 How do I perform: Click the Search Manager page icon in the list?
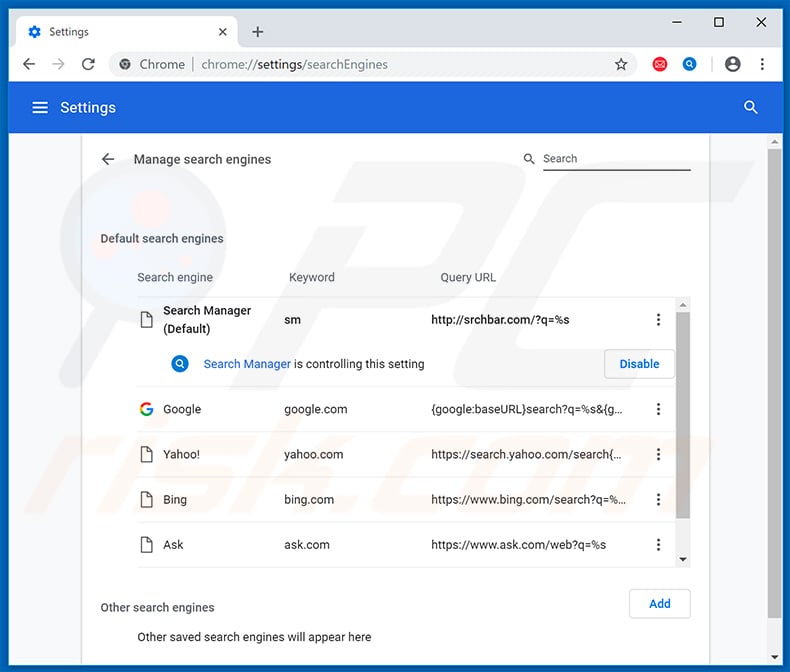(x=147, y=319)
